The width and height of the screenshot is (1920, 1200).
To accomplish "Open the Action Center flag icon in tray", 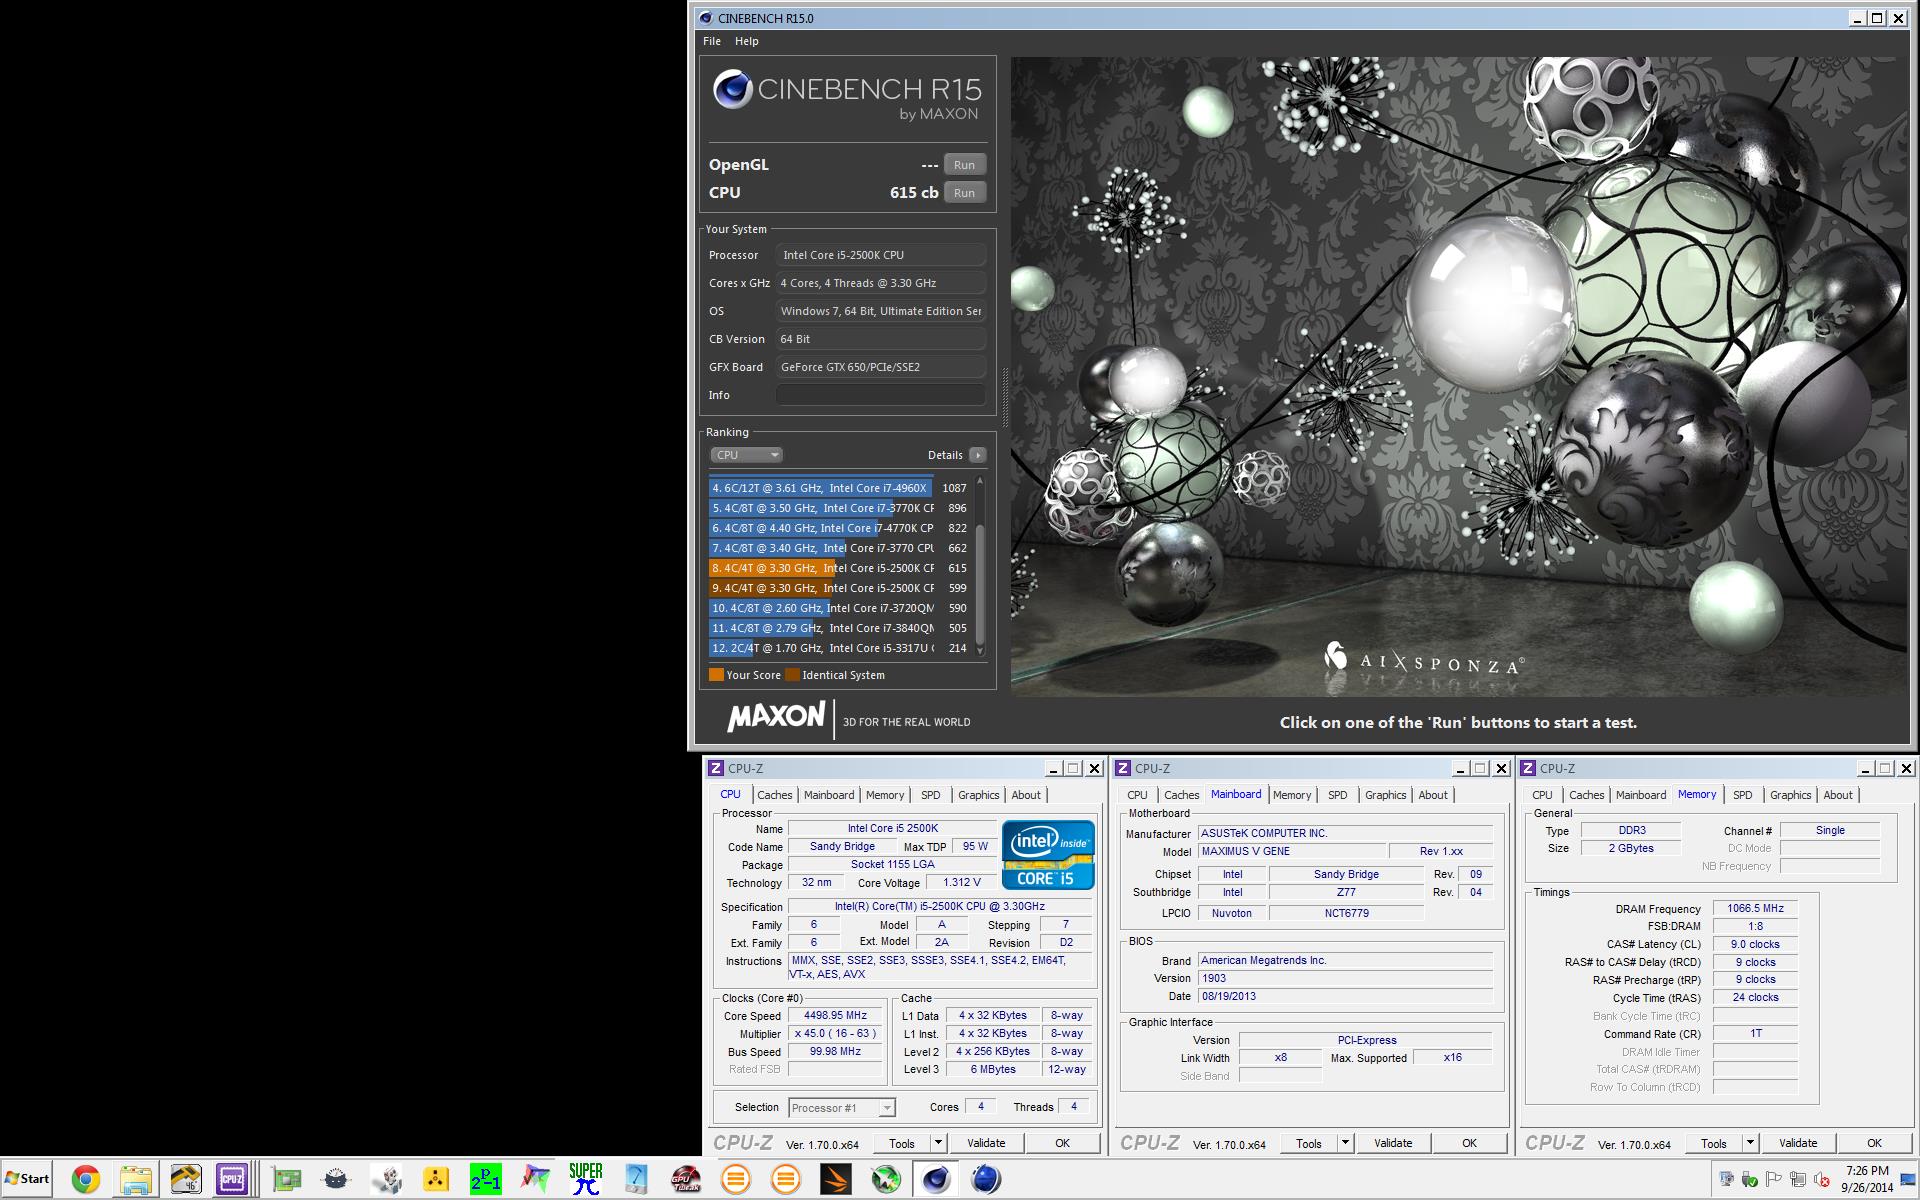I will click(x=1773, y=1179).
